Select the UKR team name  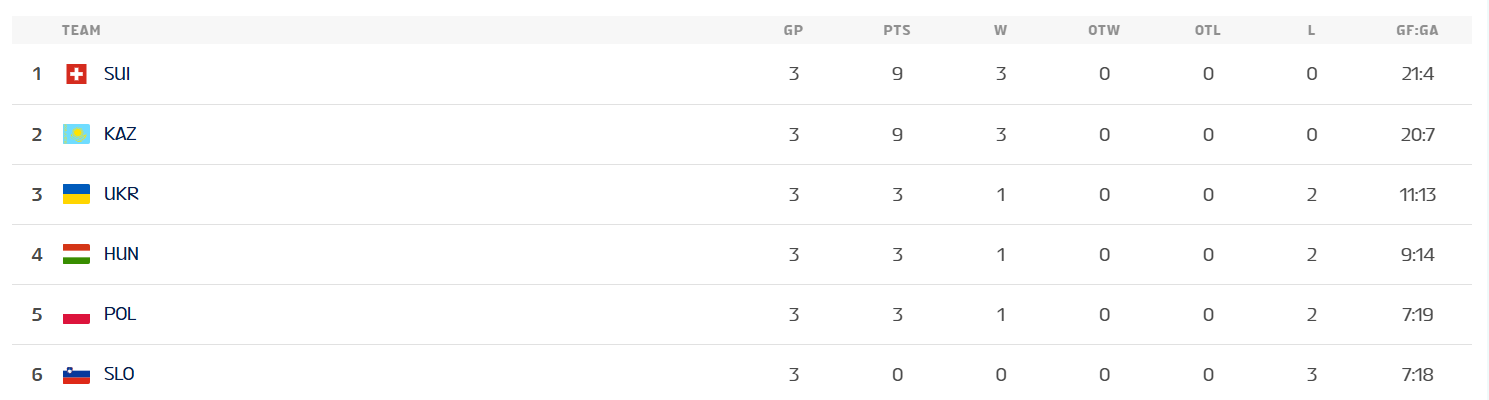[x=121, y=194]
